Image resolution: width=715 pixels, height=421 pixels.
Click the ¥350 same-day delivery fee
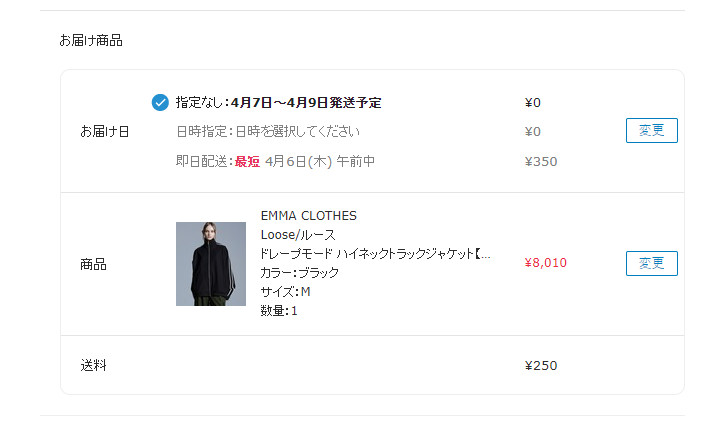coord(541,161)
